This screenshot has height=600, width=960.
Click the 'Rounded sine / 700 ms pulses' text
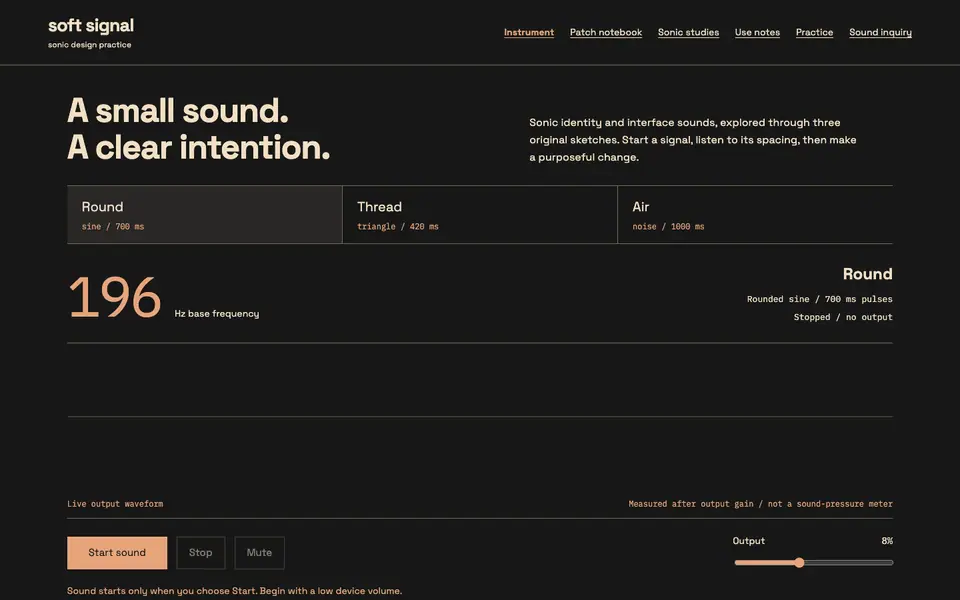click(x=819, y=299)
